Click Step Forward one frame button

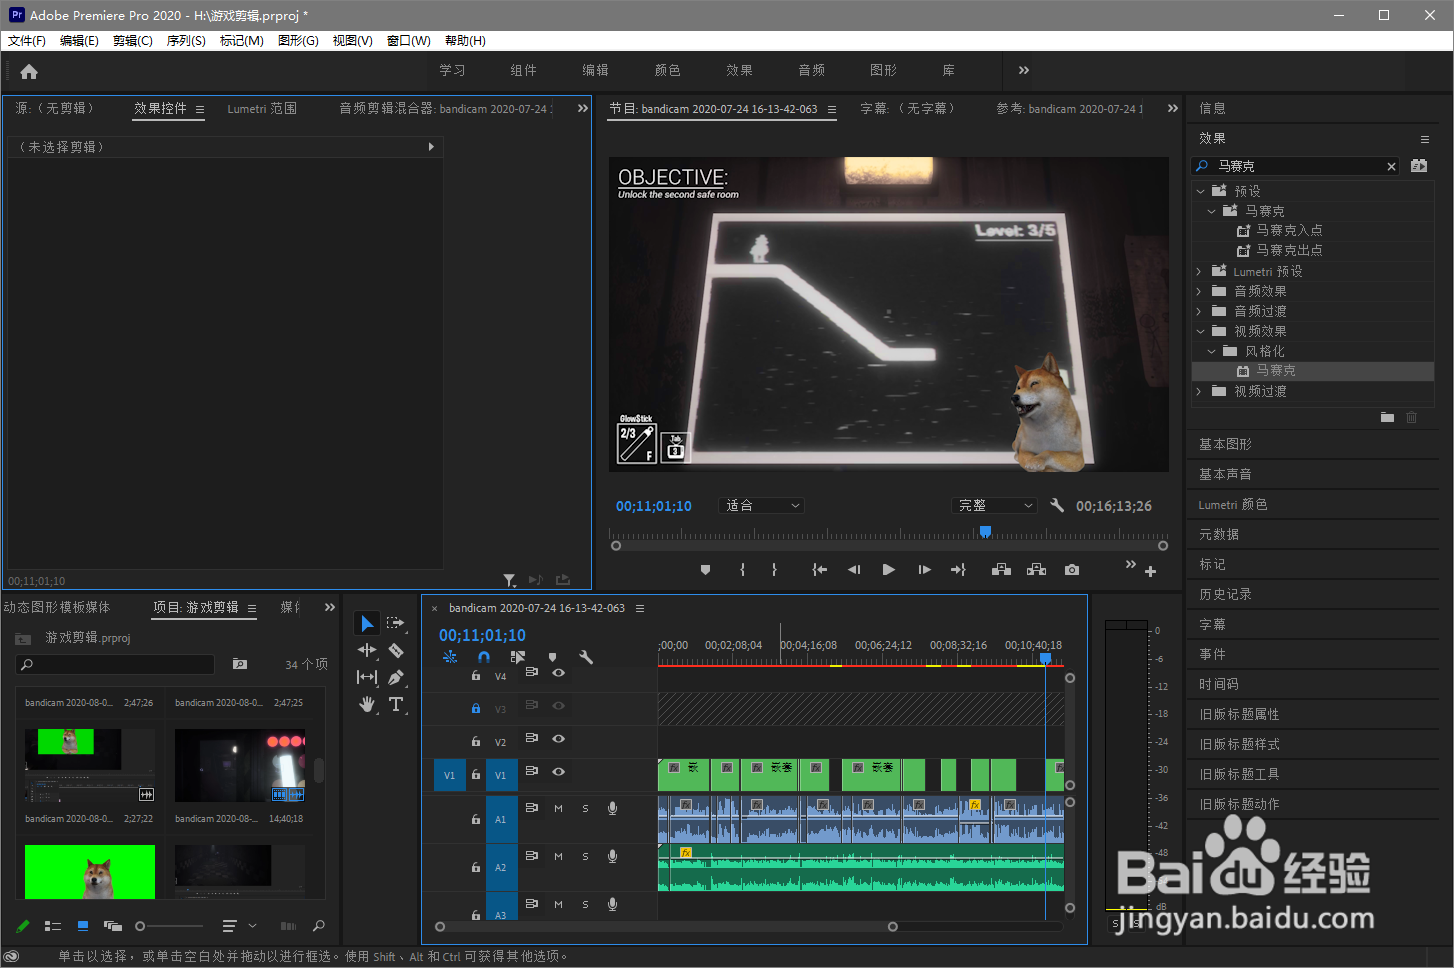pos(924,570)
